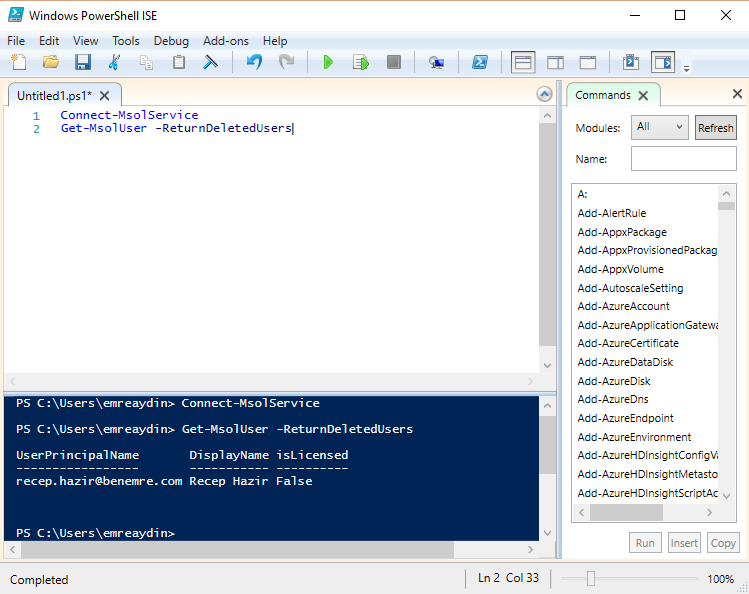
Task: Show script pane on top layout
Action: pyautogui.click(x=523, y=62)
